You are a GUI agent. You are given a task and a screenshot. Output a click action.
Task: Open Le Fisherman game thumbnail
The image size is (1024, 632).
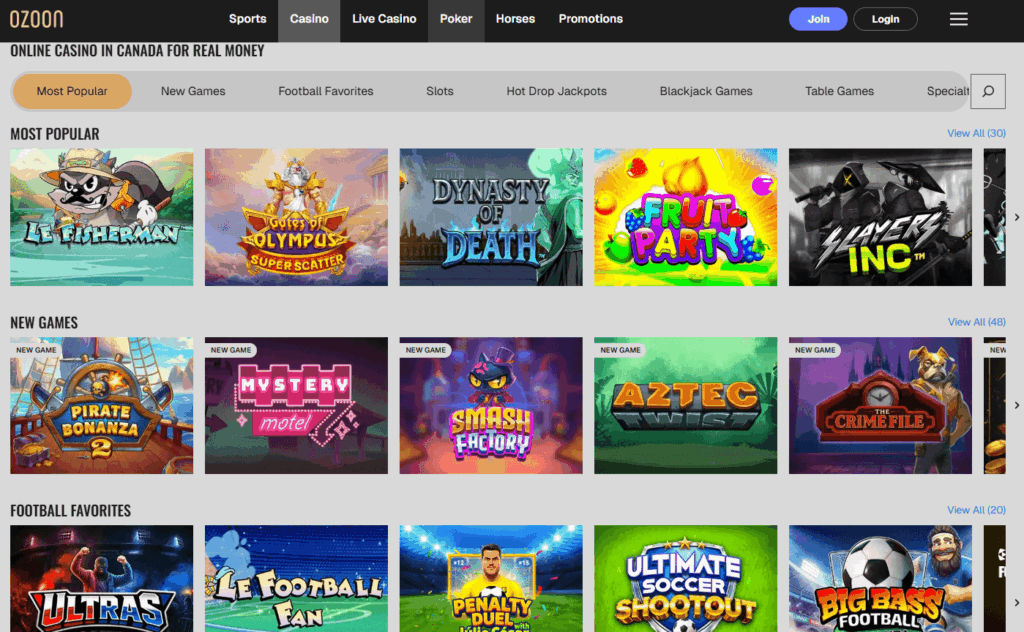click(x=102, y=217)
